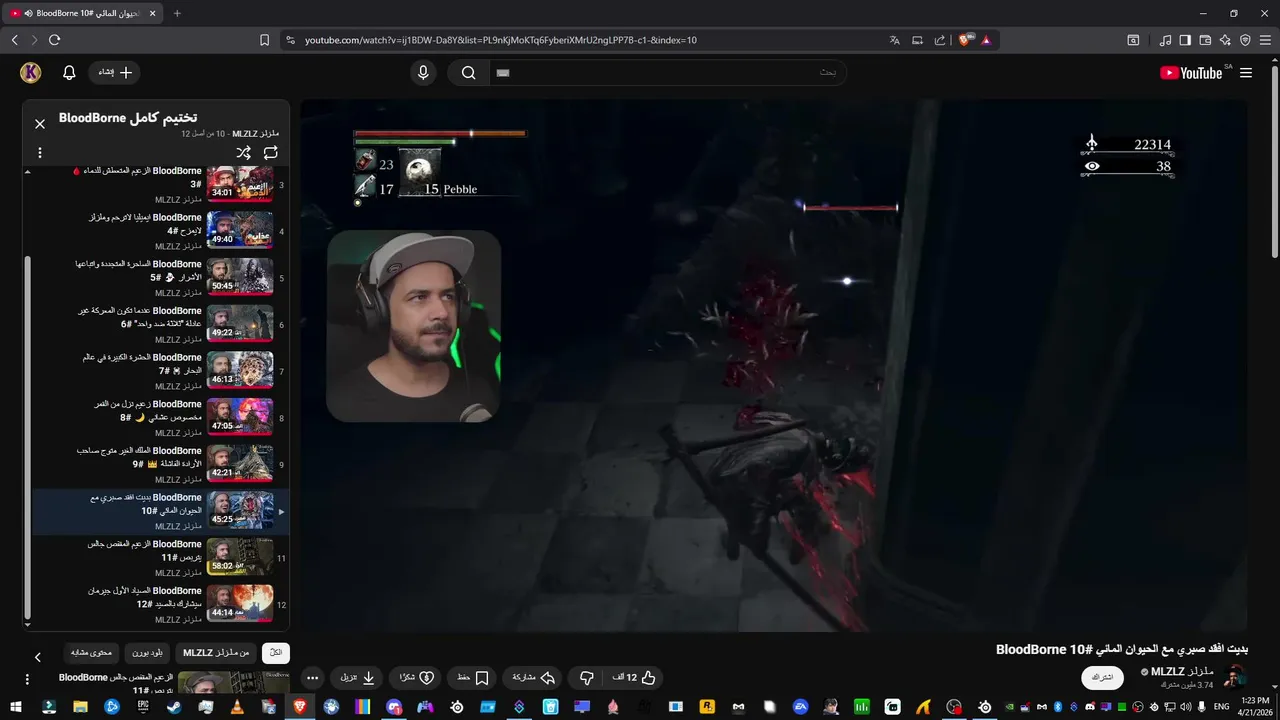The width and height of the screenshot is (1280, 720).
Task: Click the Thanks (شكرًا) button
Action: (x=416, y=677)
